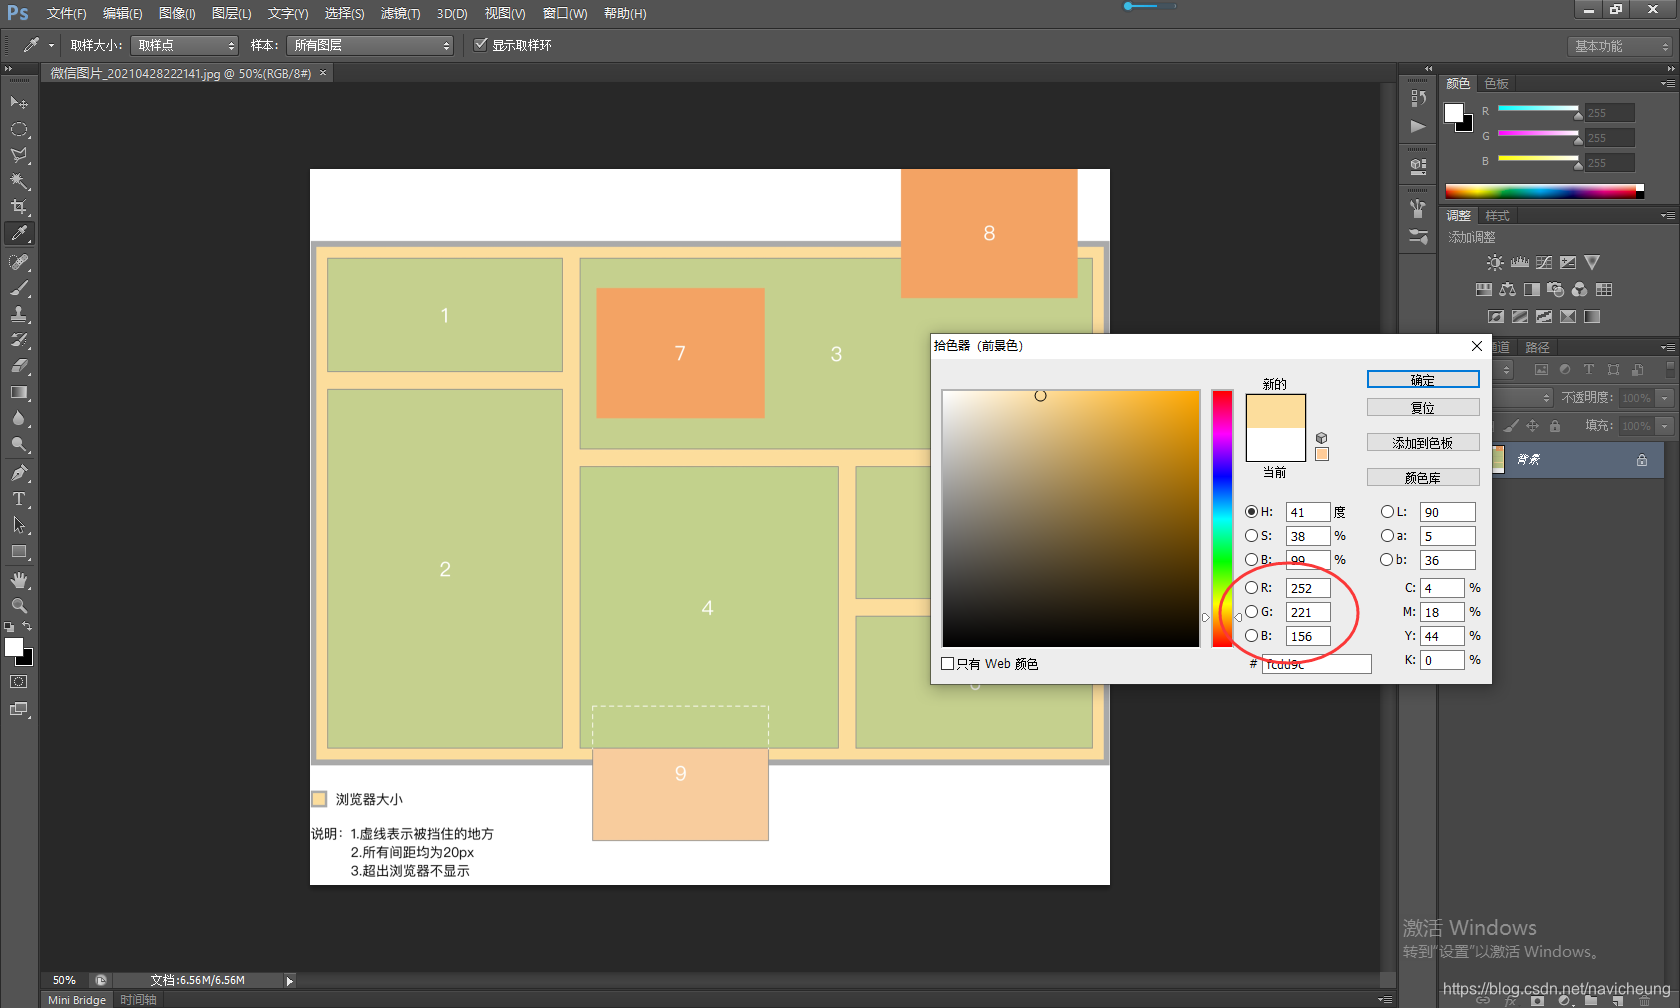Open History panel icon
The height and width of the screenshot is (1008, 1680).
(x=1418, y=98)
